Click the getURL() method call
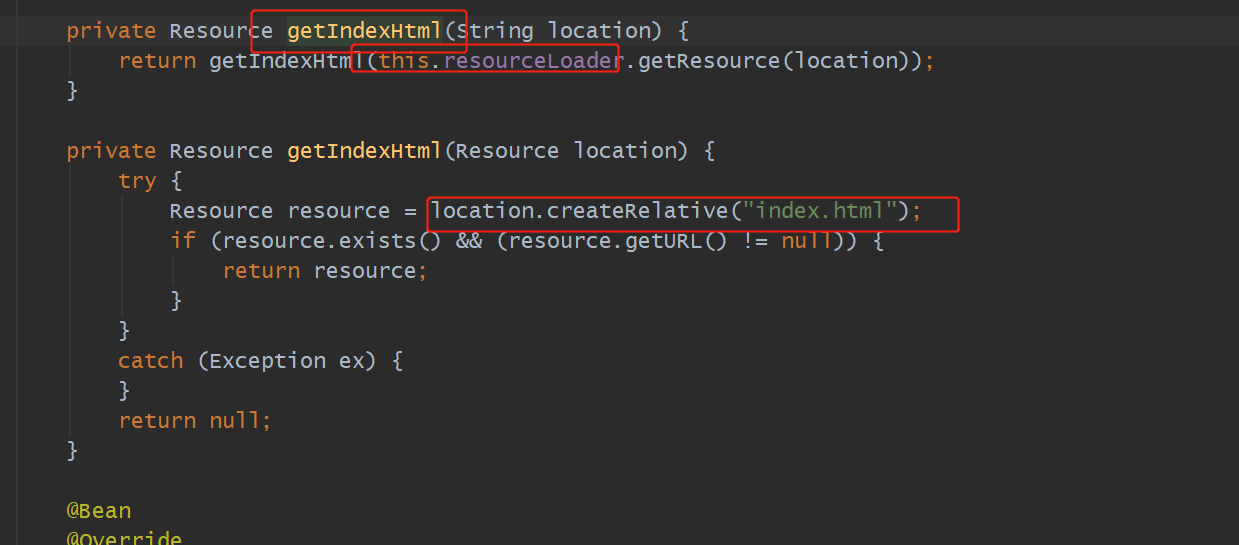Image resolution: width=1239 pixels, height=545 pixels. 677,241
